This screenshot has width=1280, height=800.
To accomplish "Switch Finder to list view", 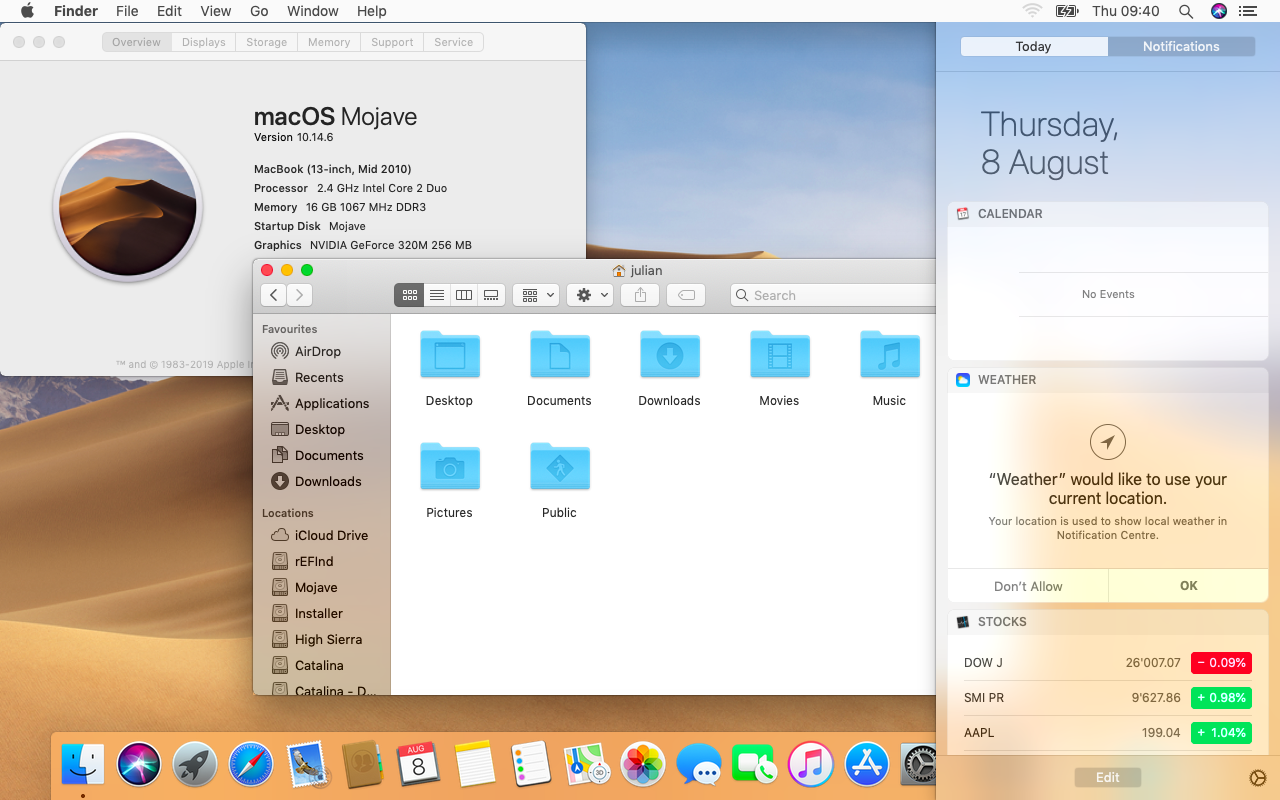I will [x=437, y=295].
